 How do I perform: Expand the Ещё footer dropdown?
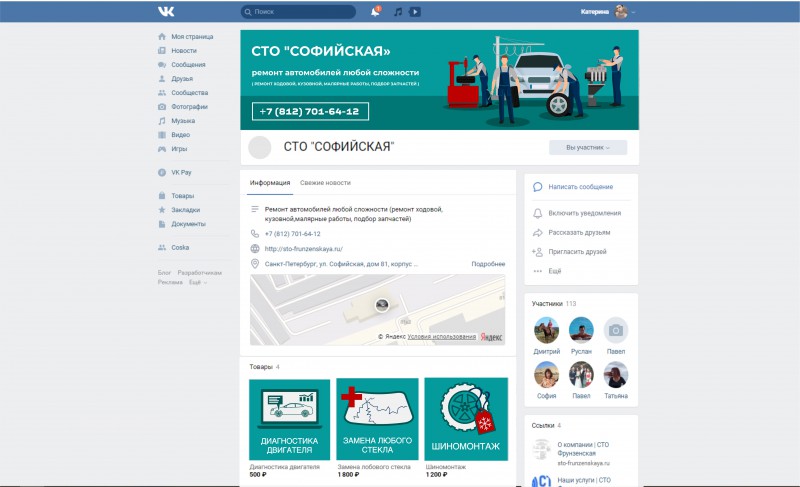198,282
